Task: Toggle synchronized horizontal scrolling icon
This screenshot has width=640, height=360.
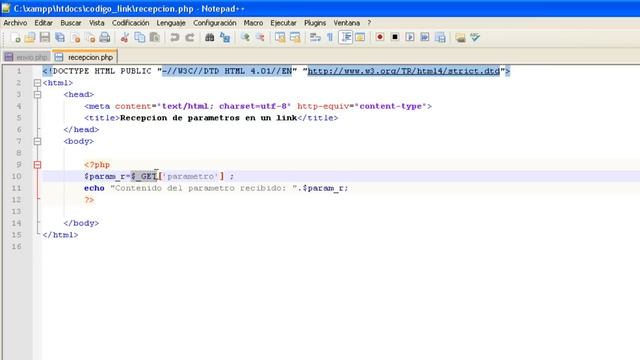Action: (x=295, y=38)
